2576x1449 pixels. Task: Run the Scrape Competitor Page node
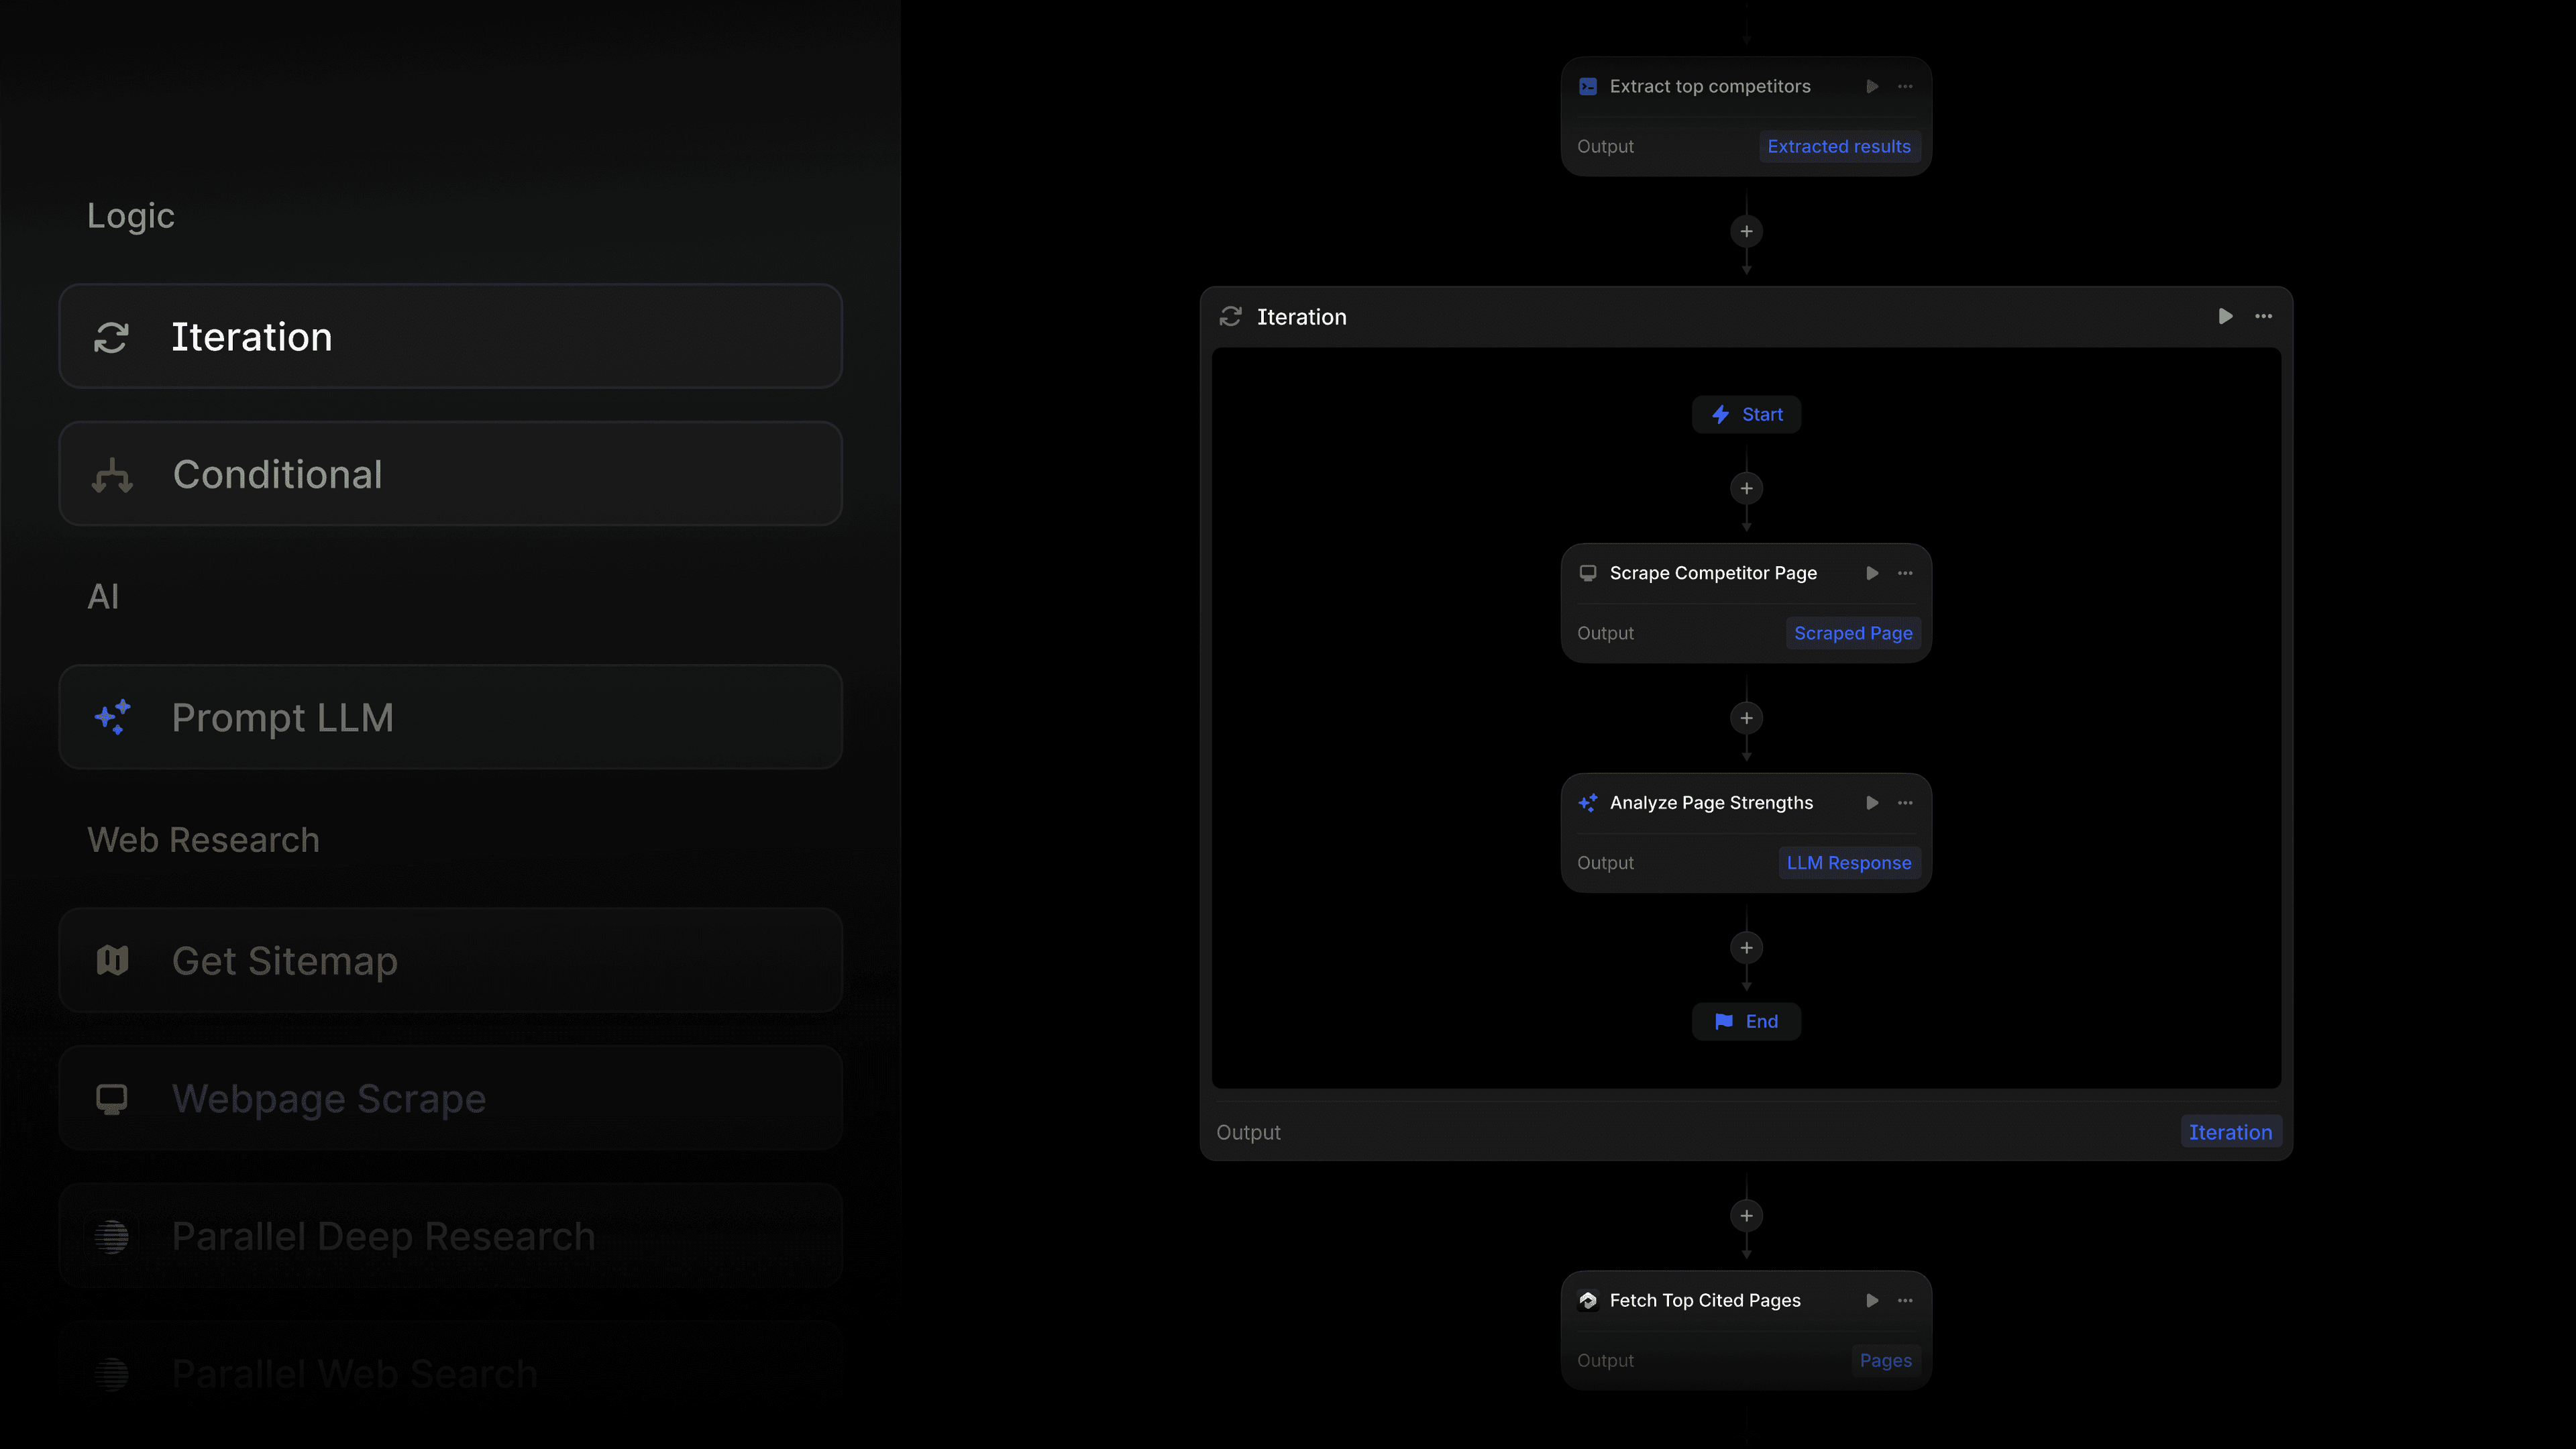(x=1872, y=573)
